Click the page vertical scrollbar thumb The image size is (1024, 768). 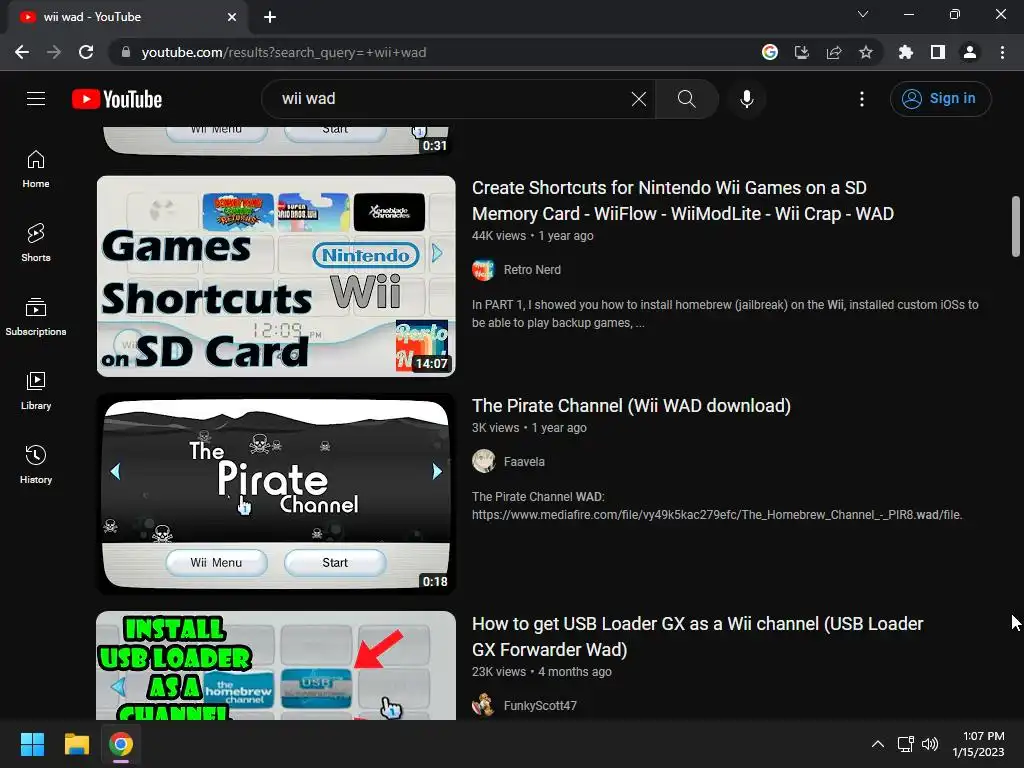(1016, 226)
